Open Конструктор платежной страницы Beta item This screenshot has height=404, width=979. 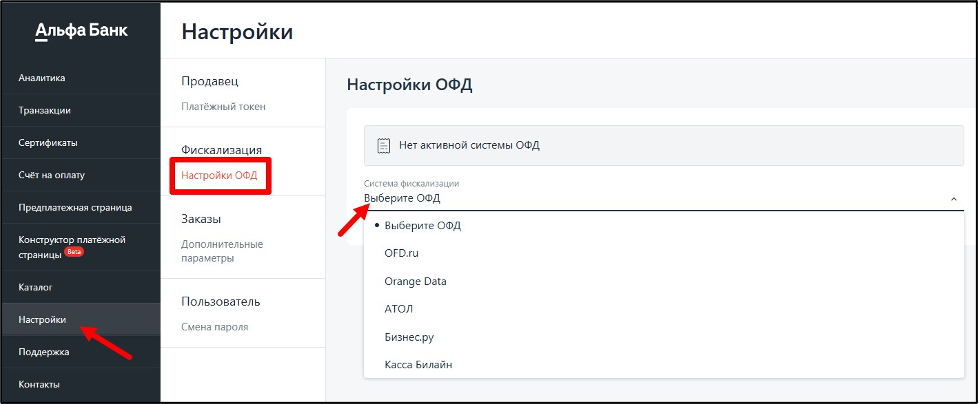(80, 247)
